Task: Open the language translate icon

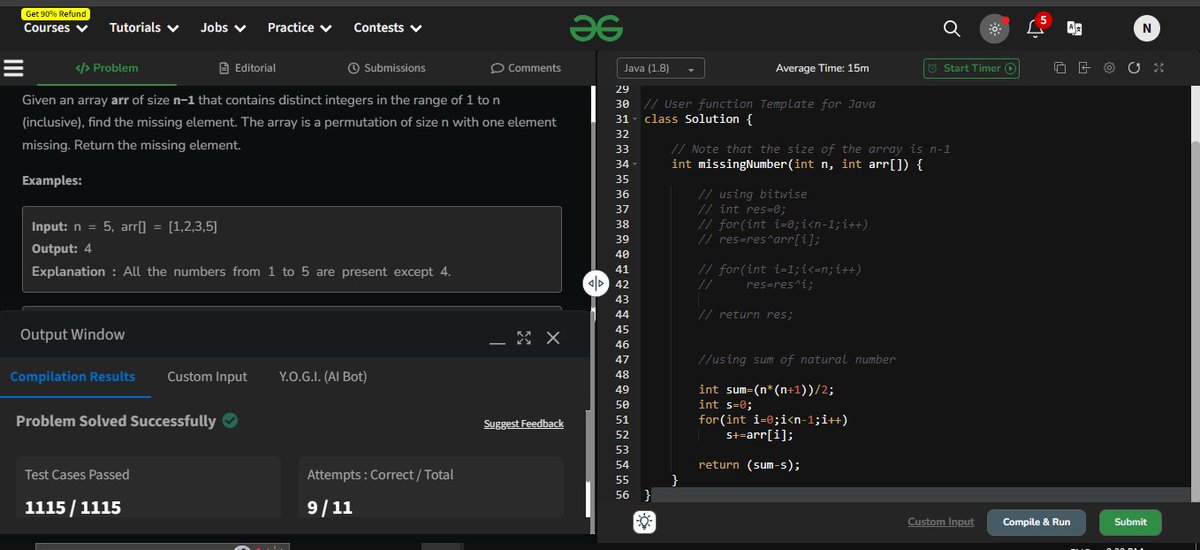Action: point(1076,29)
